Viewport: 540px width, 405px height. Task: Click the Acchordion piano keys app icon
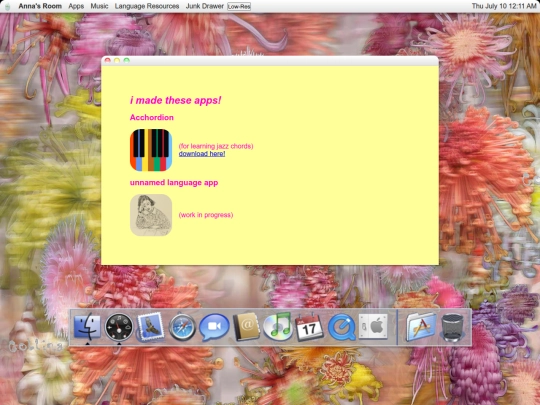point(151,150)
